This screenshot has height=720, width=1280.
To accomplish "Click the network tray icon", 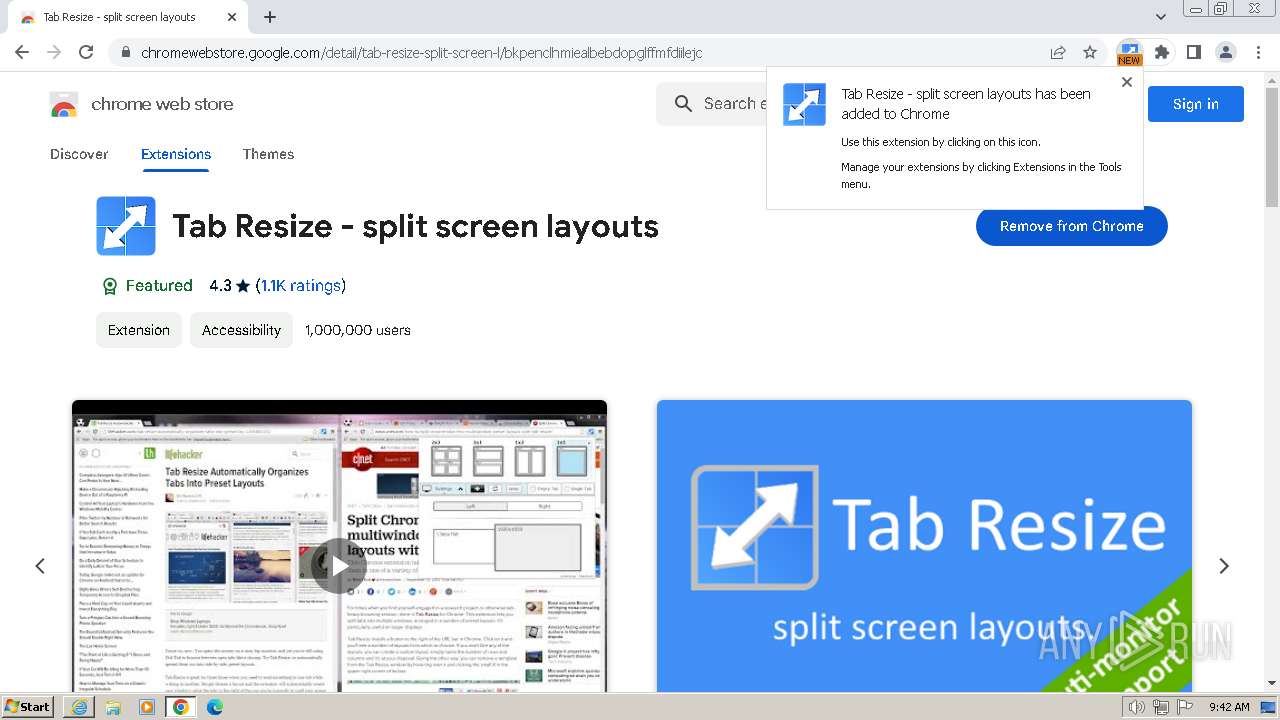I will point(1160,707).
